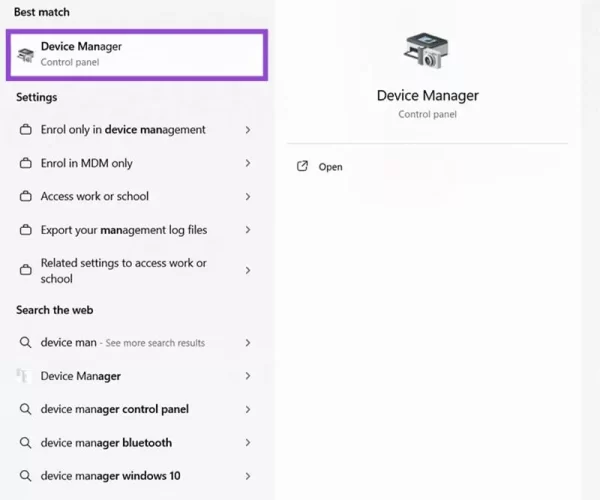This screenshot has height=500, width=600.
Task: Click device man See more search results
Action: point(122,343)
